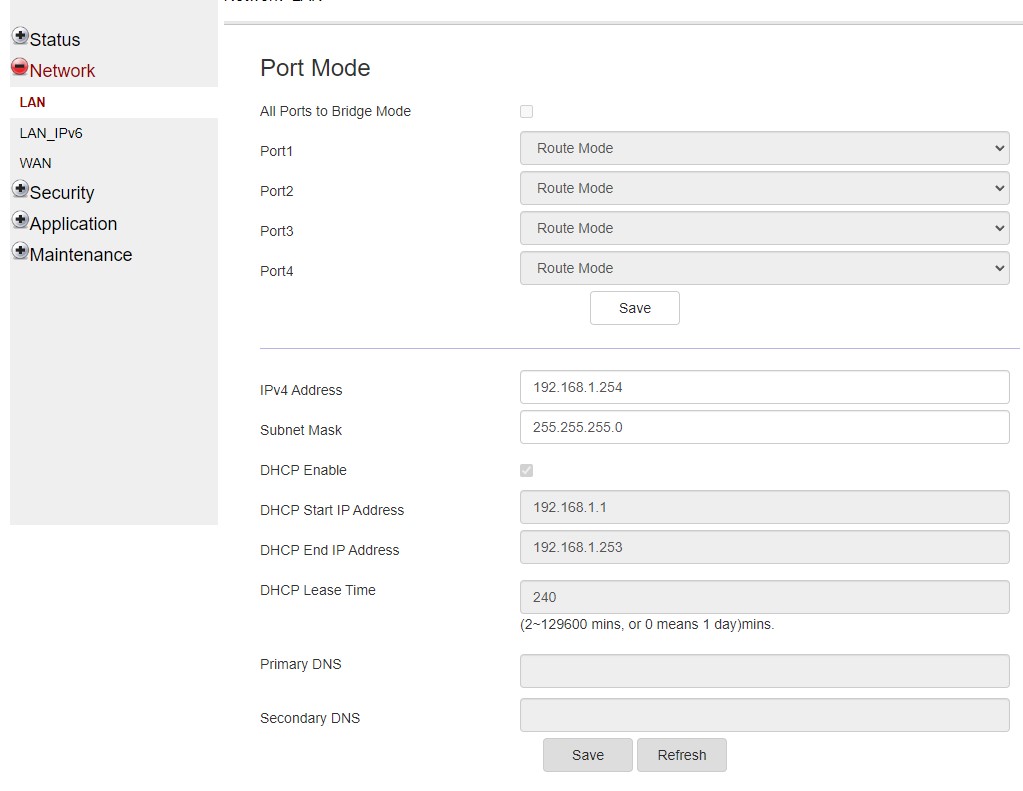Toggle All Ports to Bridge Mode checkbox
Screen dimensions: 1023x791
coord(526,112)
